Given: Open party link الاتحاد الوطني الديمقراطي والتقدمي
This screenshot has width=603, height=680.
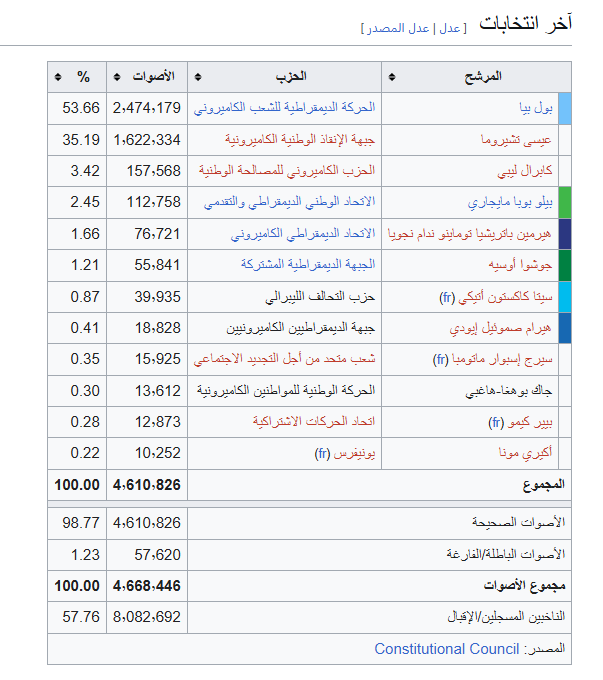Looking at the screenshot, I should click(x=289, y=202).
